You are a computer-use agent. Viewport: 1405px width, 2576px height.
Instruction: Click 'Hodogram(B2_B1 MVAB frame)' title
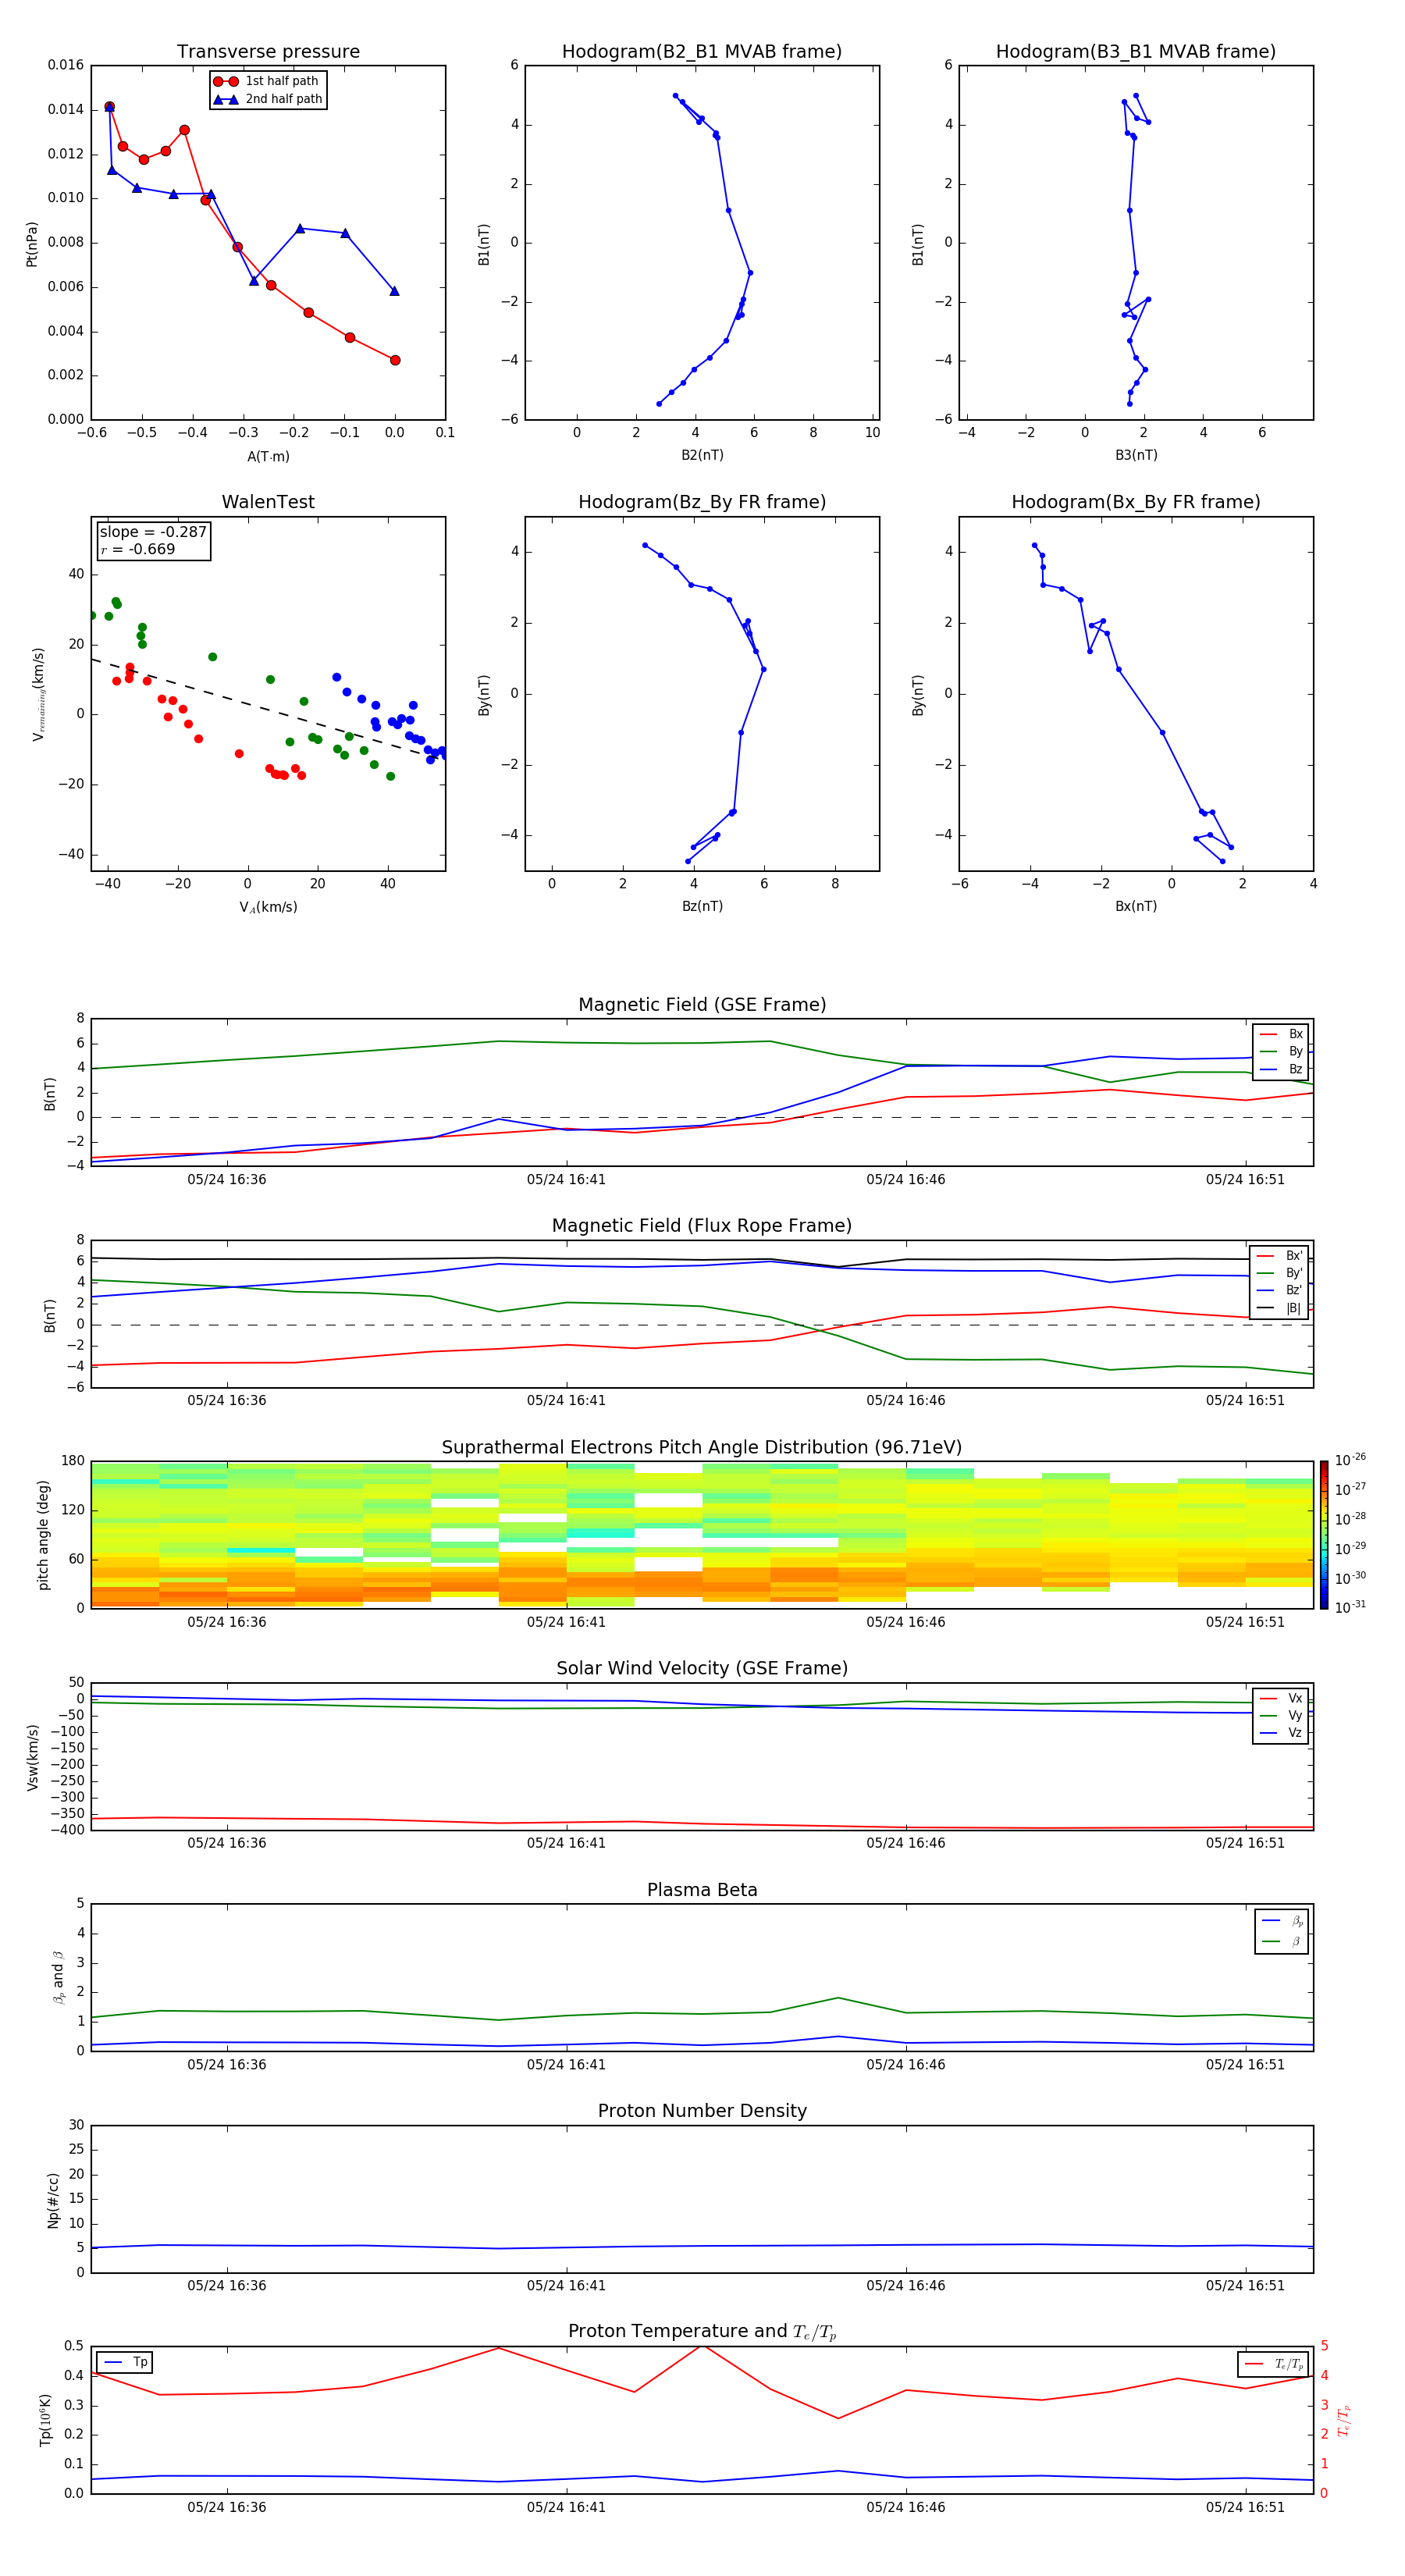[x=702, y=52]
